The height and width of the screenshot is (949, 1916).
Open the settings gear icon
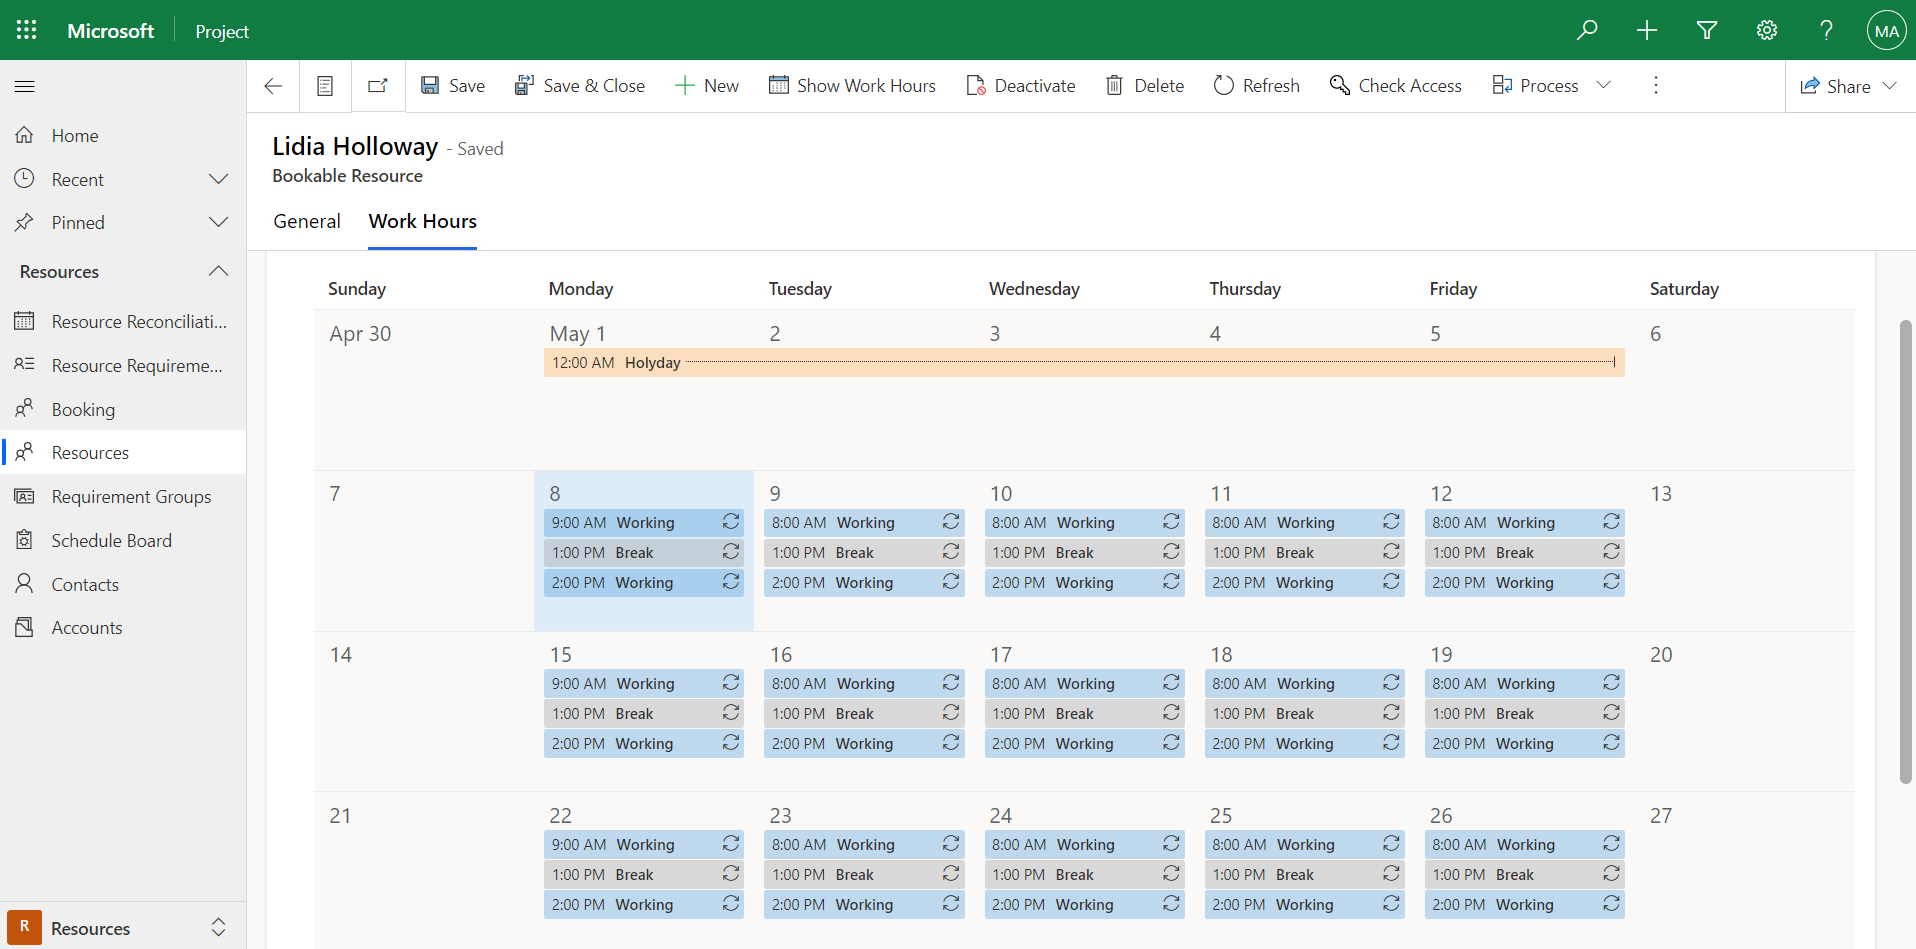(1767, 30)
